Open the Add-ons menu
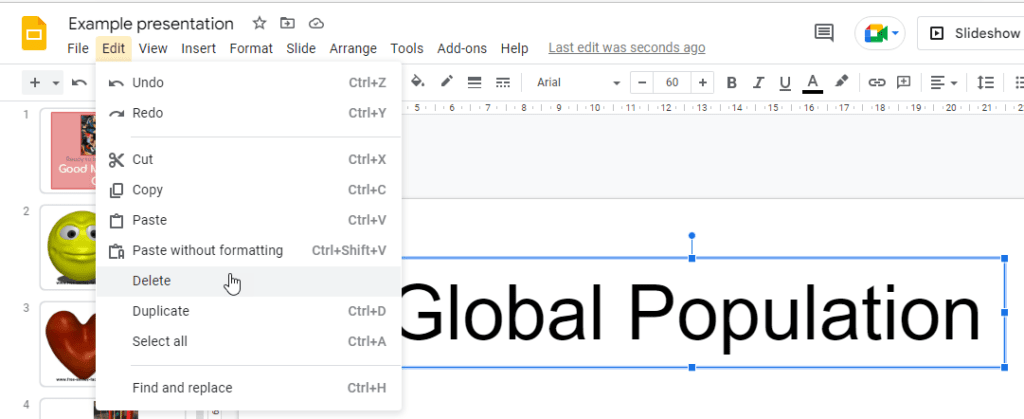 coord(462,48)
